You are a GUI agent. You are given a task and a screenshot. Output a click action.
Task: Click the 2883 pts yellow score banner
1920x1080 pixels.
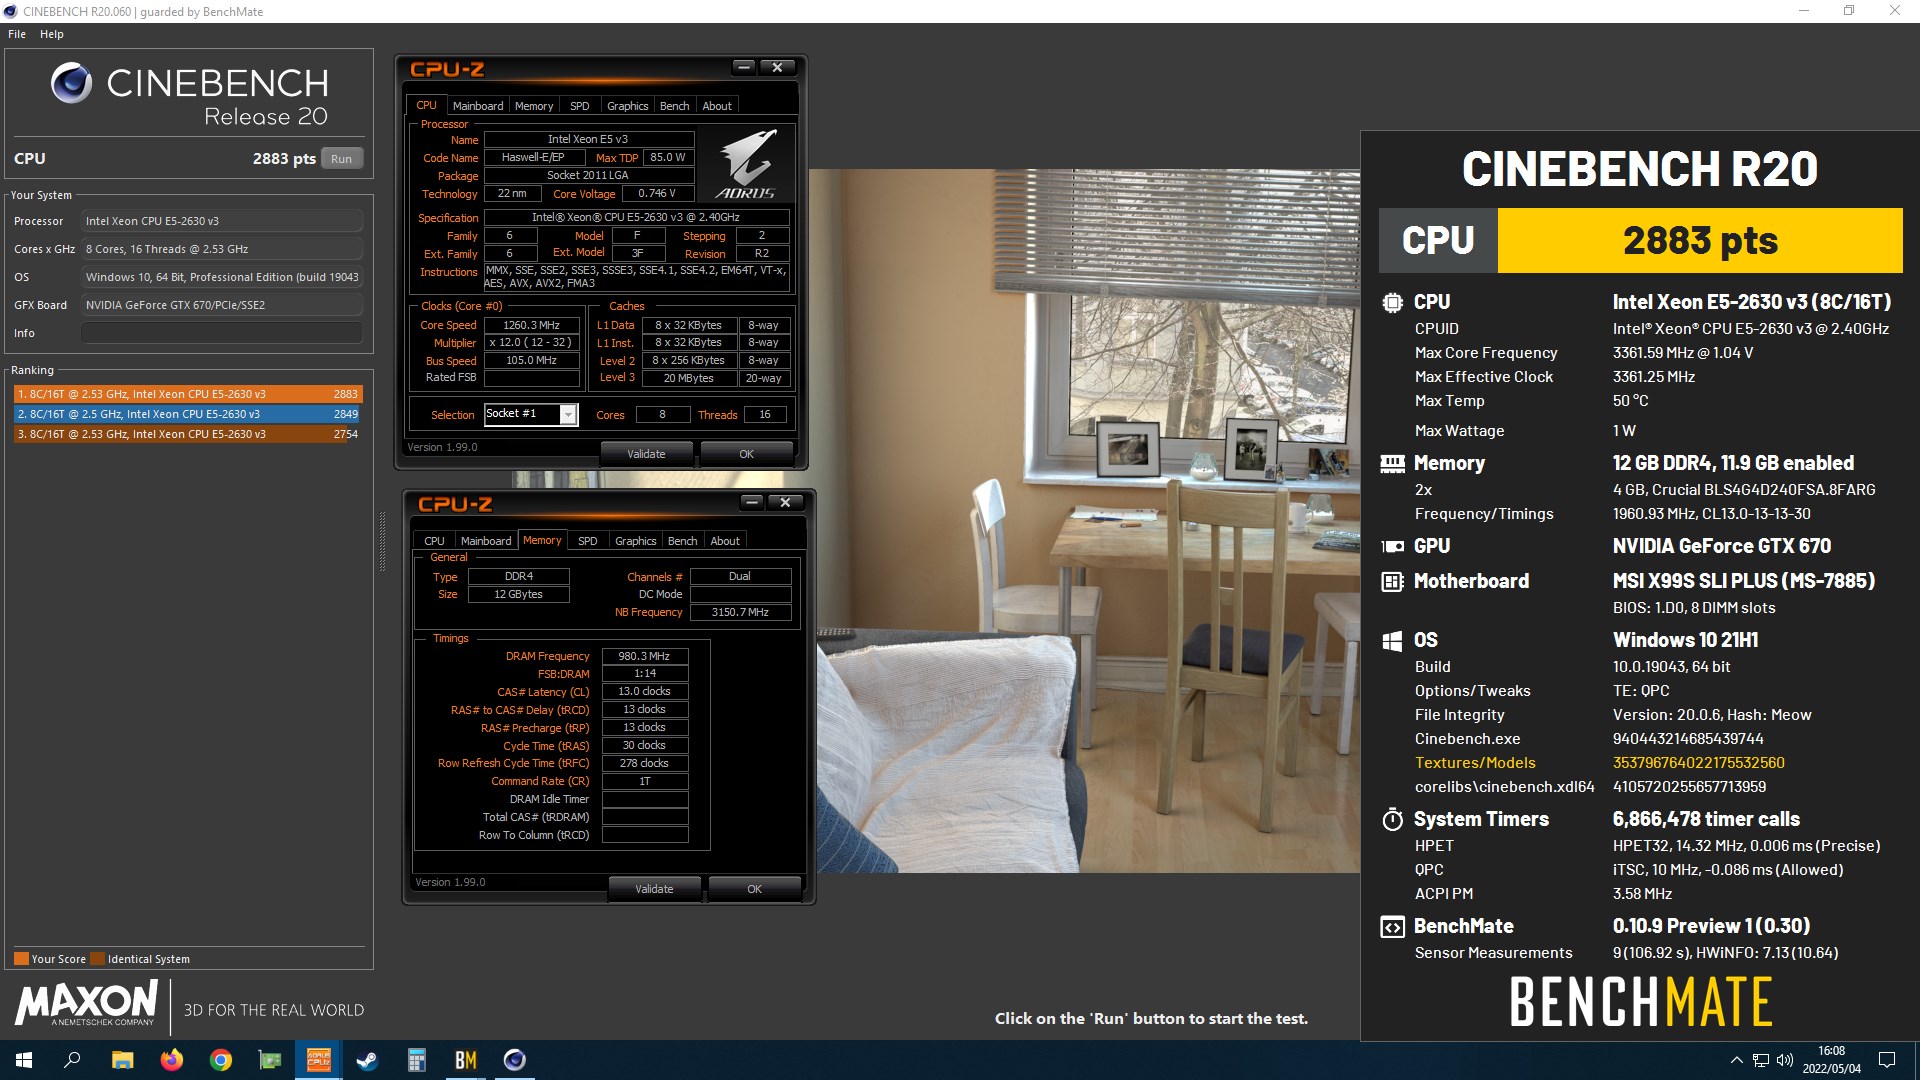click(x=1700, y=241)
